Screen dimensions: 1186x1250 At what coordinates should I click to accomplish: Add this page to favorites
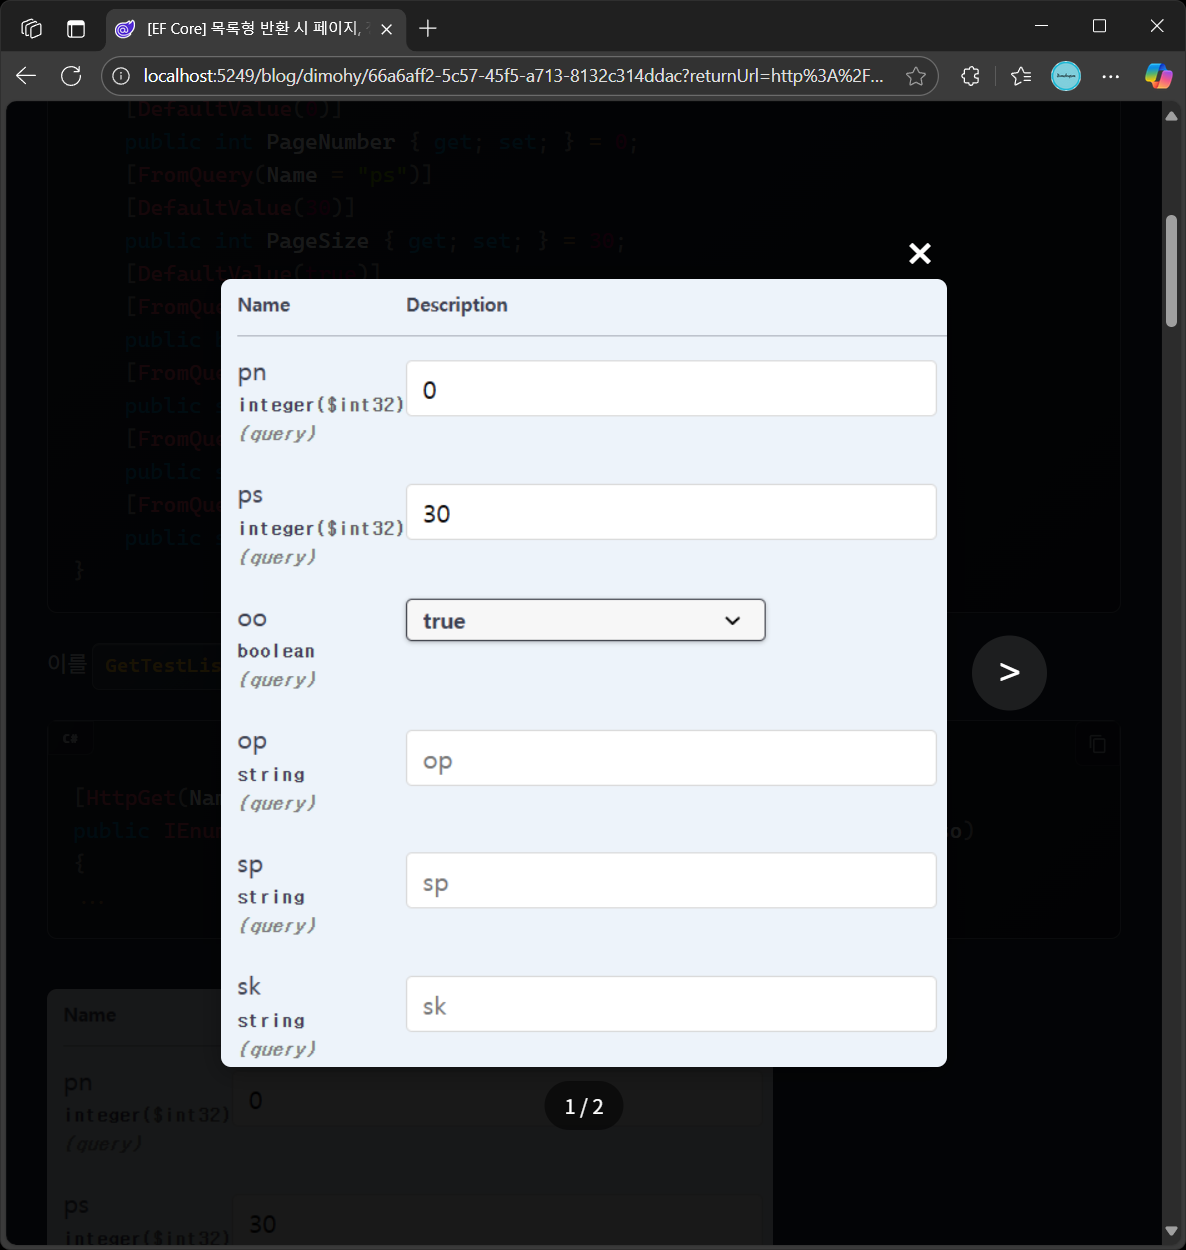(x=915, y=76)
